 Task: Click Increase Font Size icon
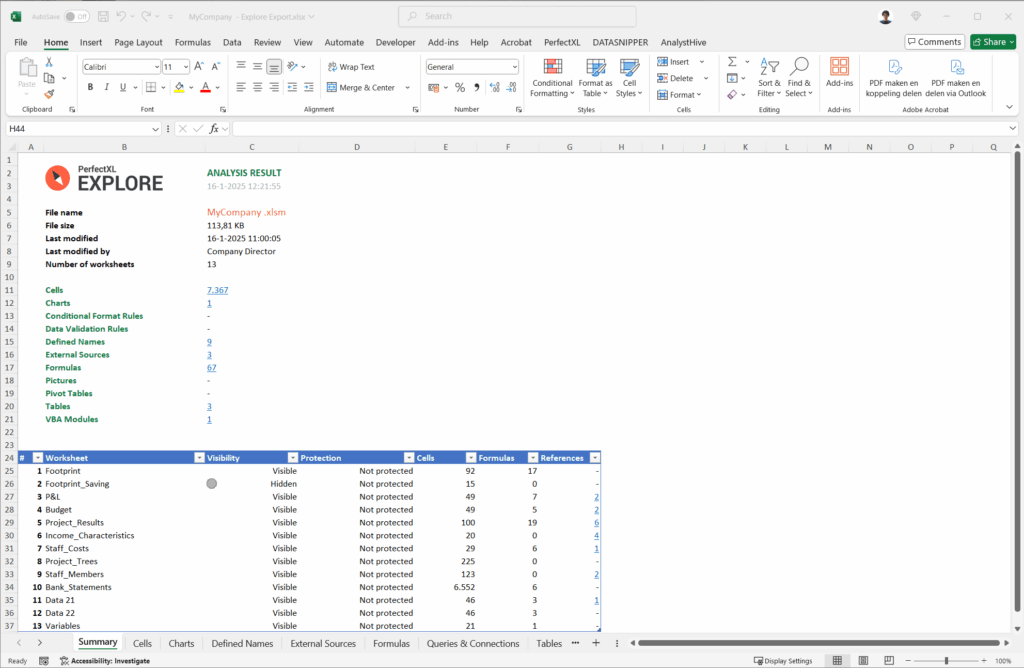click(199, 67)
